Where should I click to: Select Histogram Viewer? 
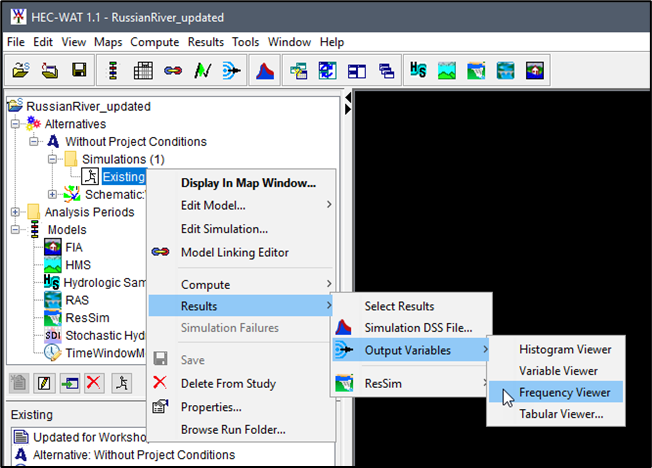tap(556, 349)
